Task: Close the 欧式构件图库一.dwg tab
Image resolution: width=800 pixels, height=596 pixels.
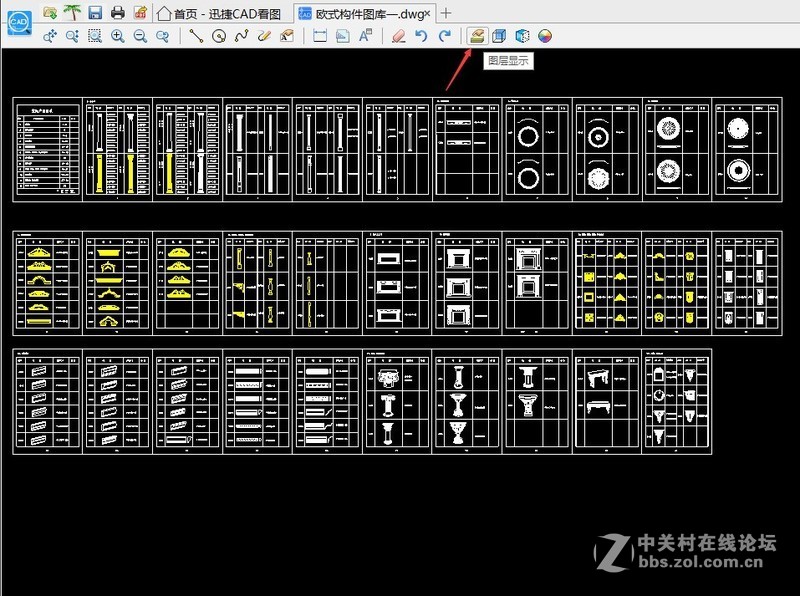Action: point(428,13)
